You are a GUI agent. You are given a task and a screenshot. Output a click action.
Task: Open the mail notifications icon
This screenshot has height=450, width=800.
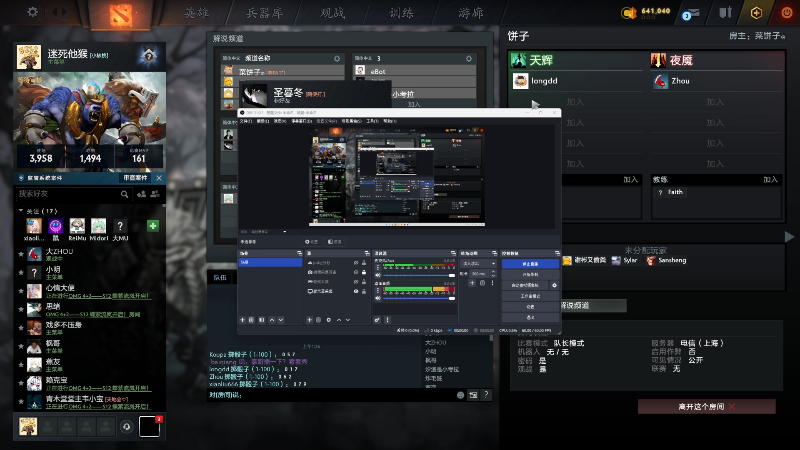coord(691,13)
